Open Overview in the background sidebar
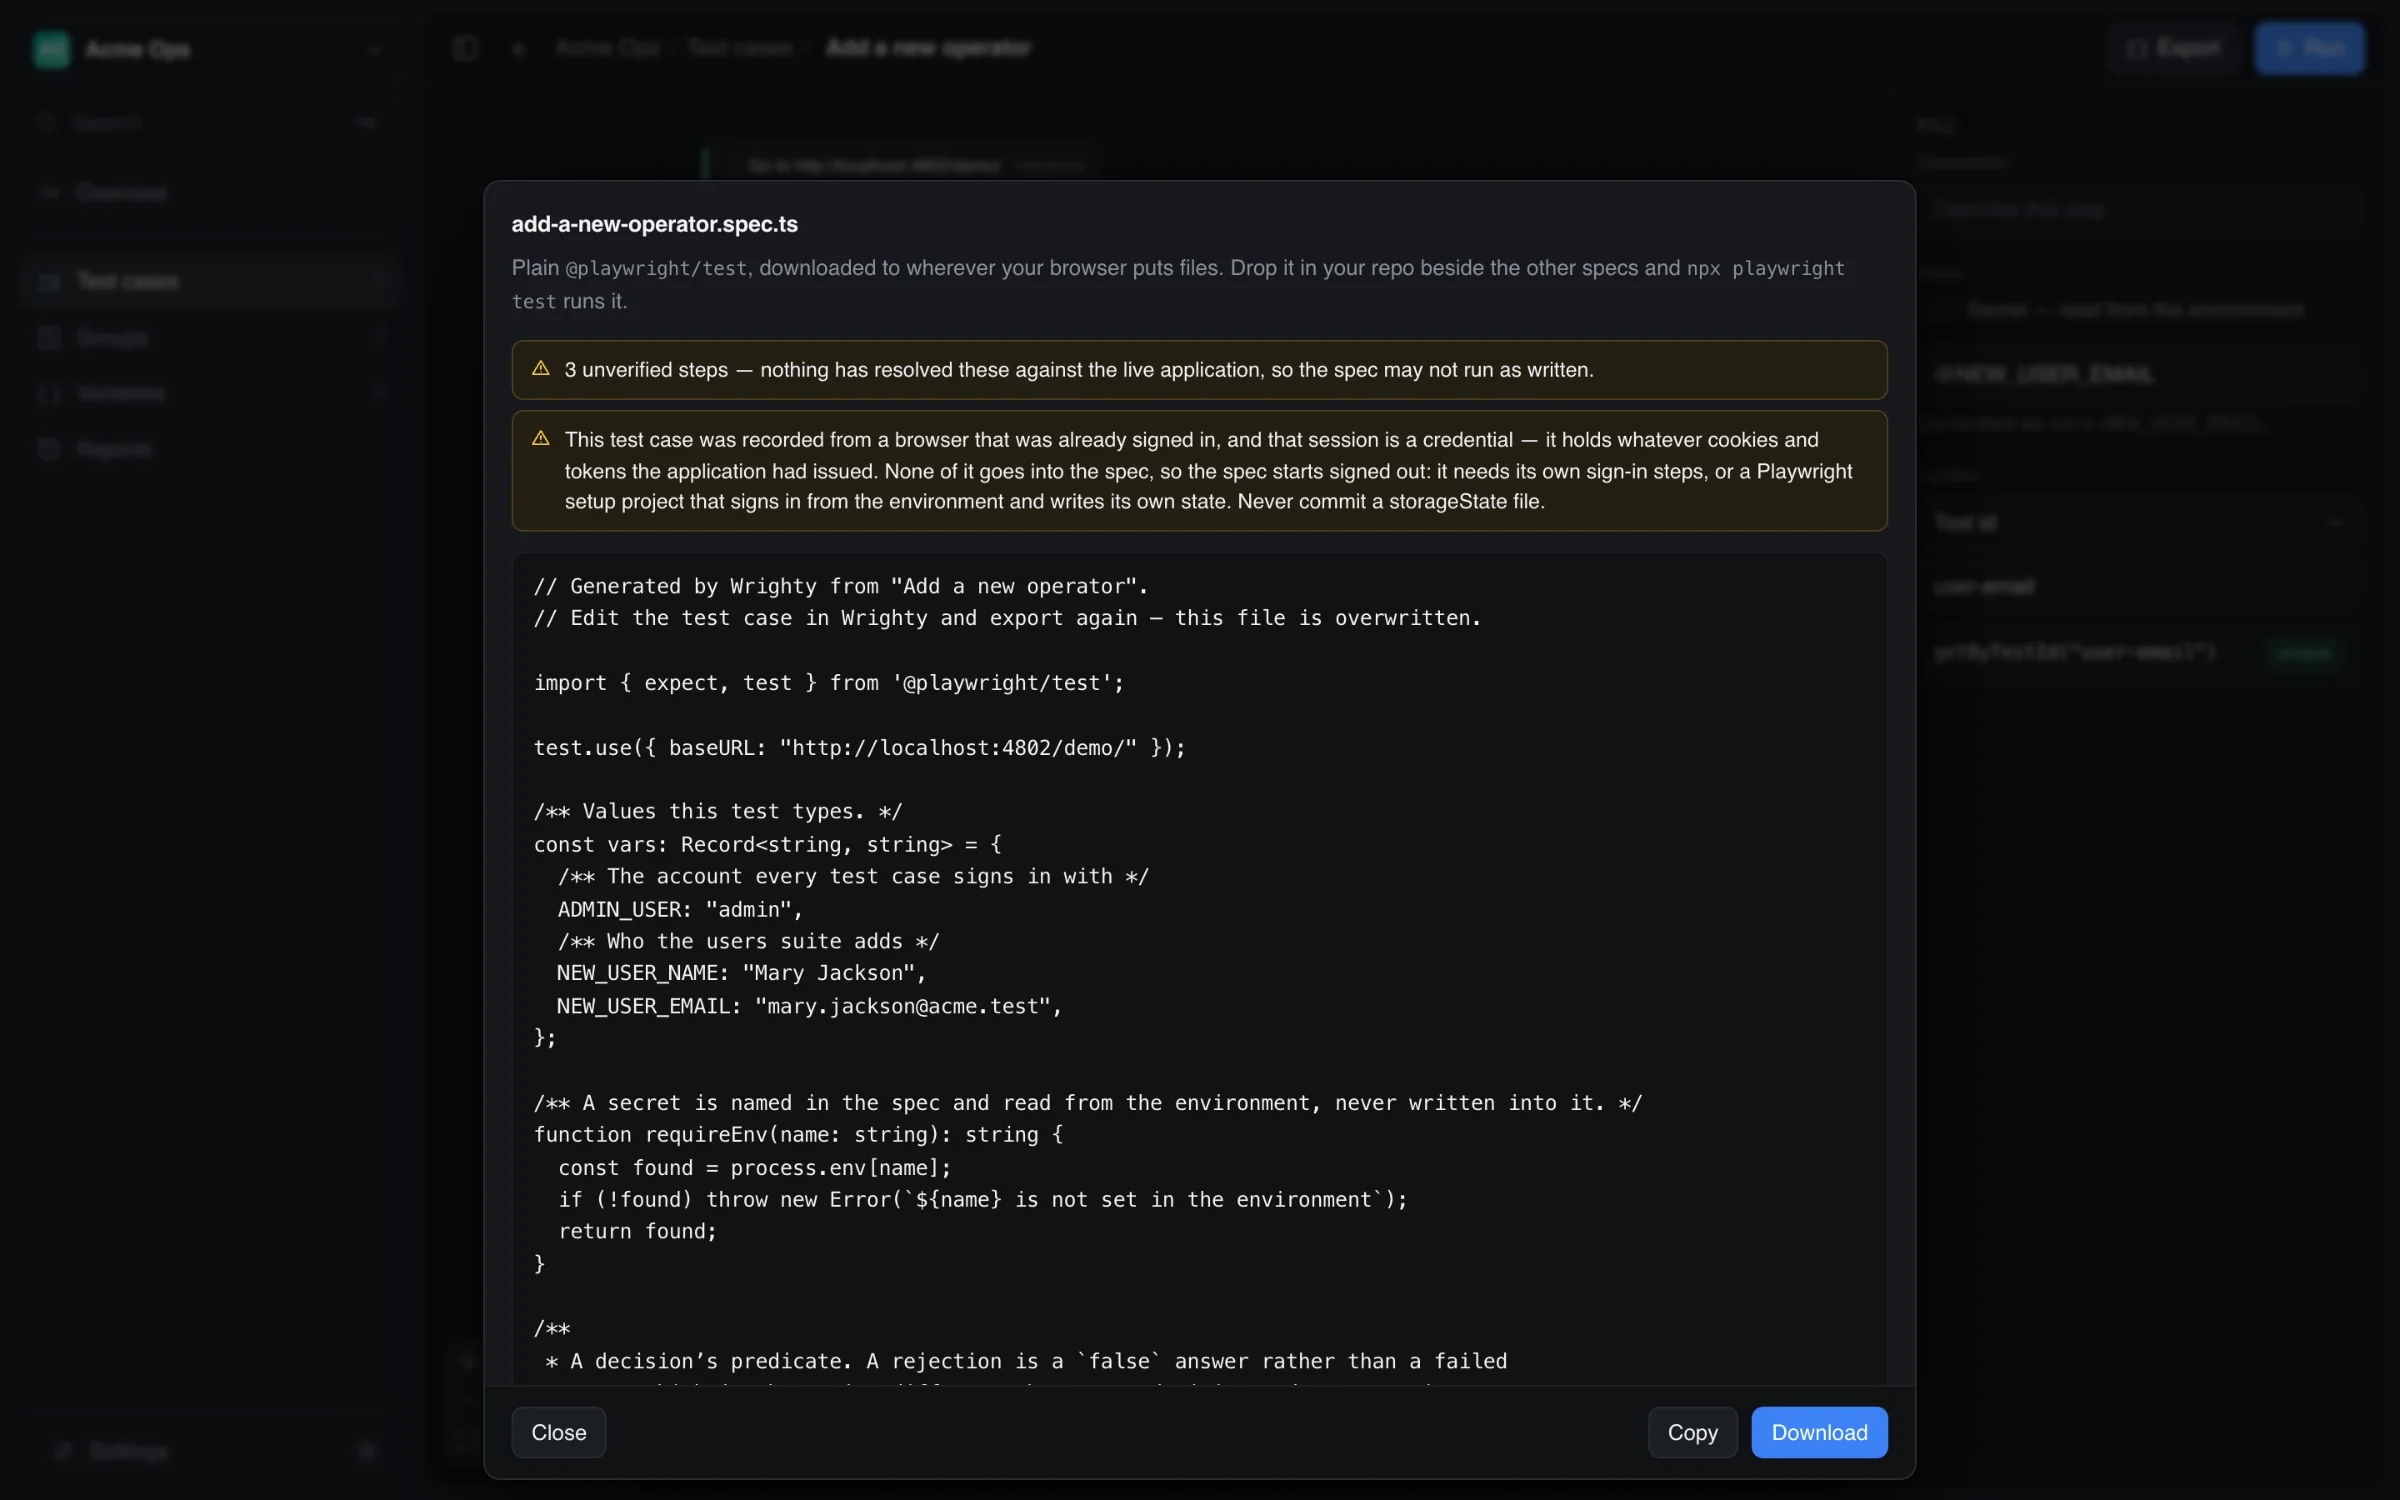The image size is (2400, 1500). pyautogui.click(x=210, y=192)
